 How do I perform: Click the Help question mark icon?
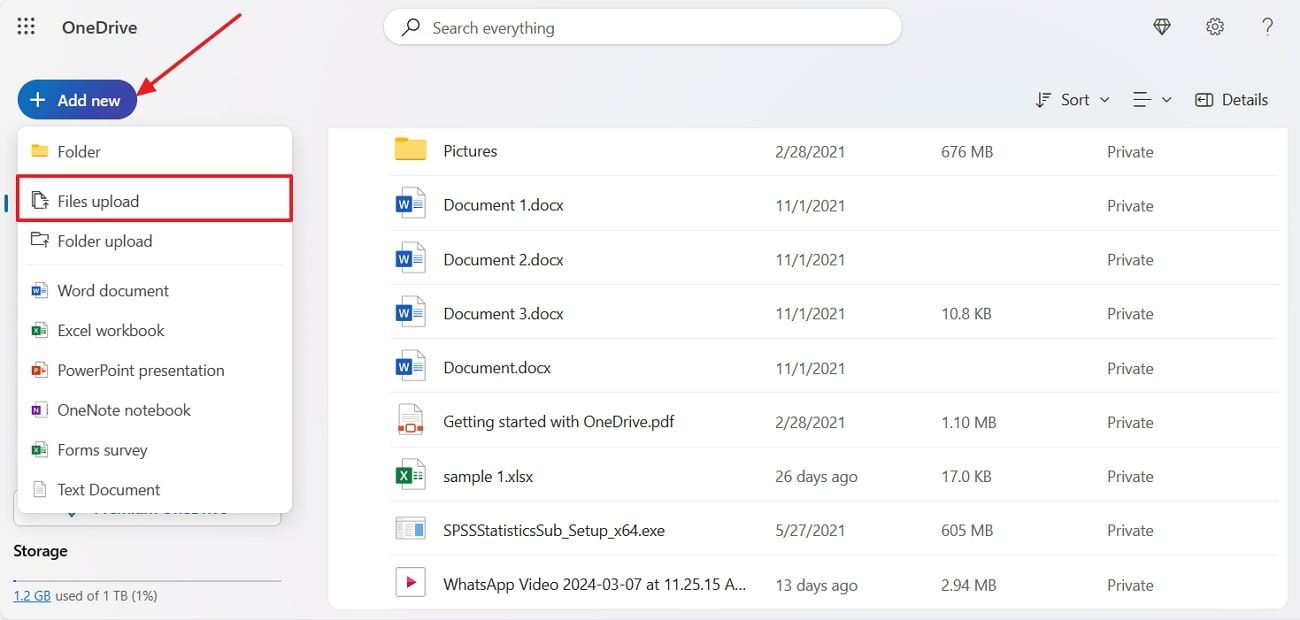[1267, 27]
